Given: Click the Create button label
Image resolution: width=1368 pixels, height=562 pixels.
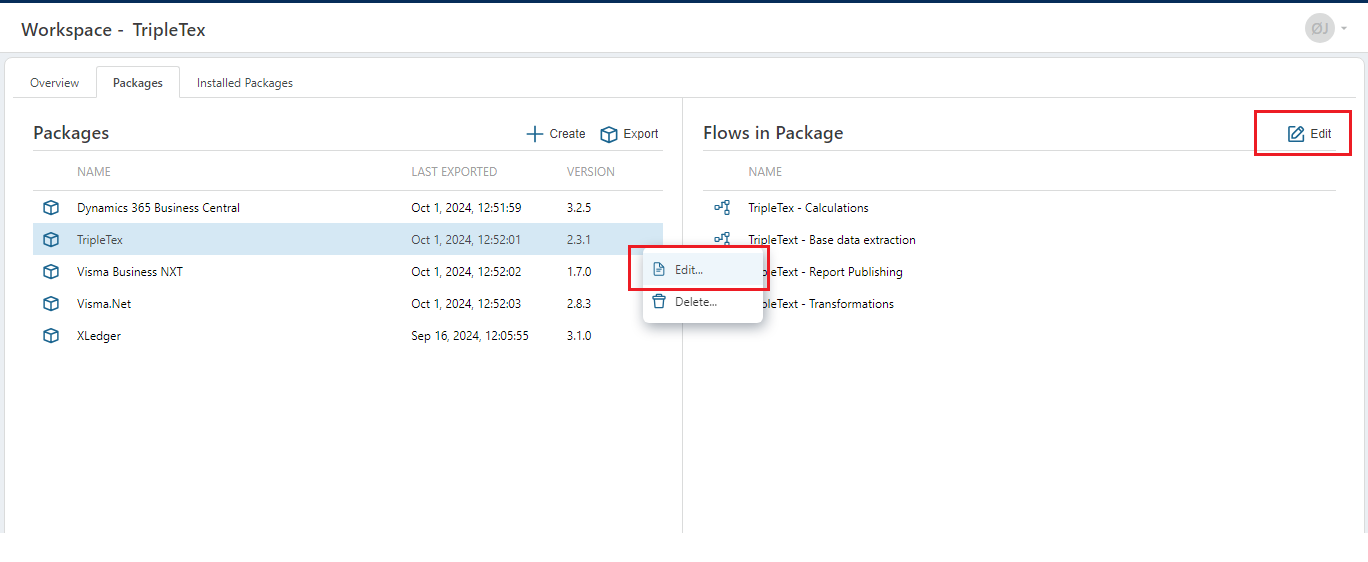Looking at the screenshot, I should click(x=568, y=134).
